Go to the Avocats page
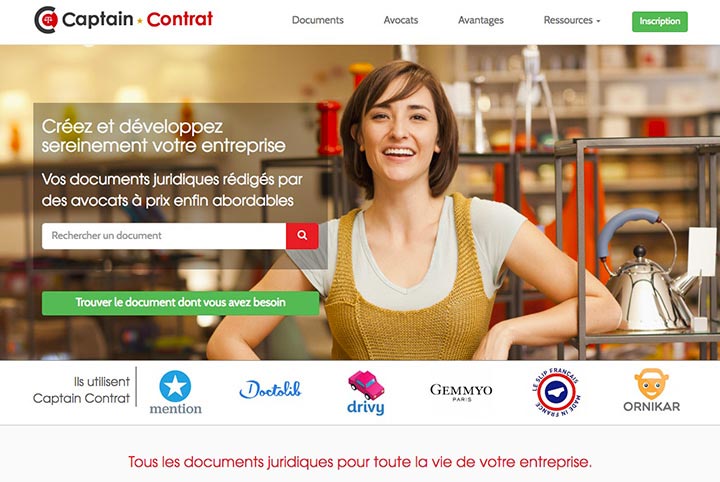The image size is (720, 482). click(x=401, y=20)
